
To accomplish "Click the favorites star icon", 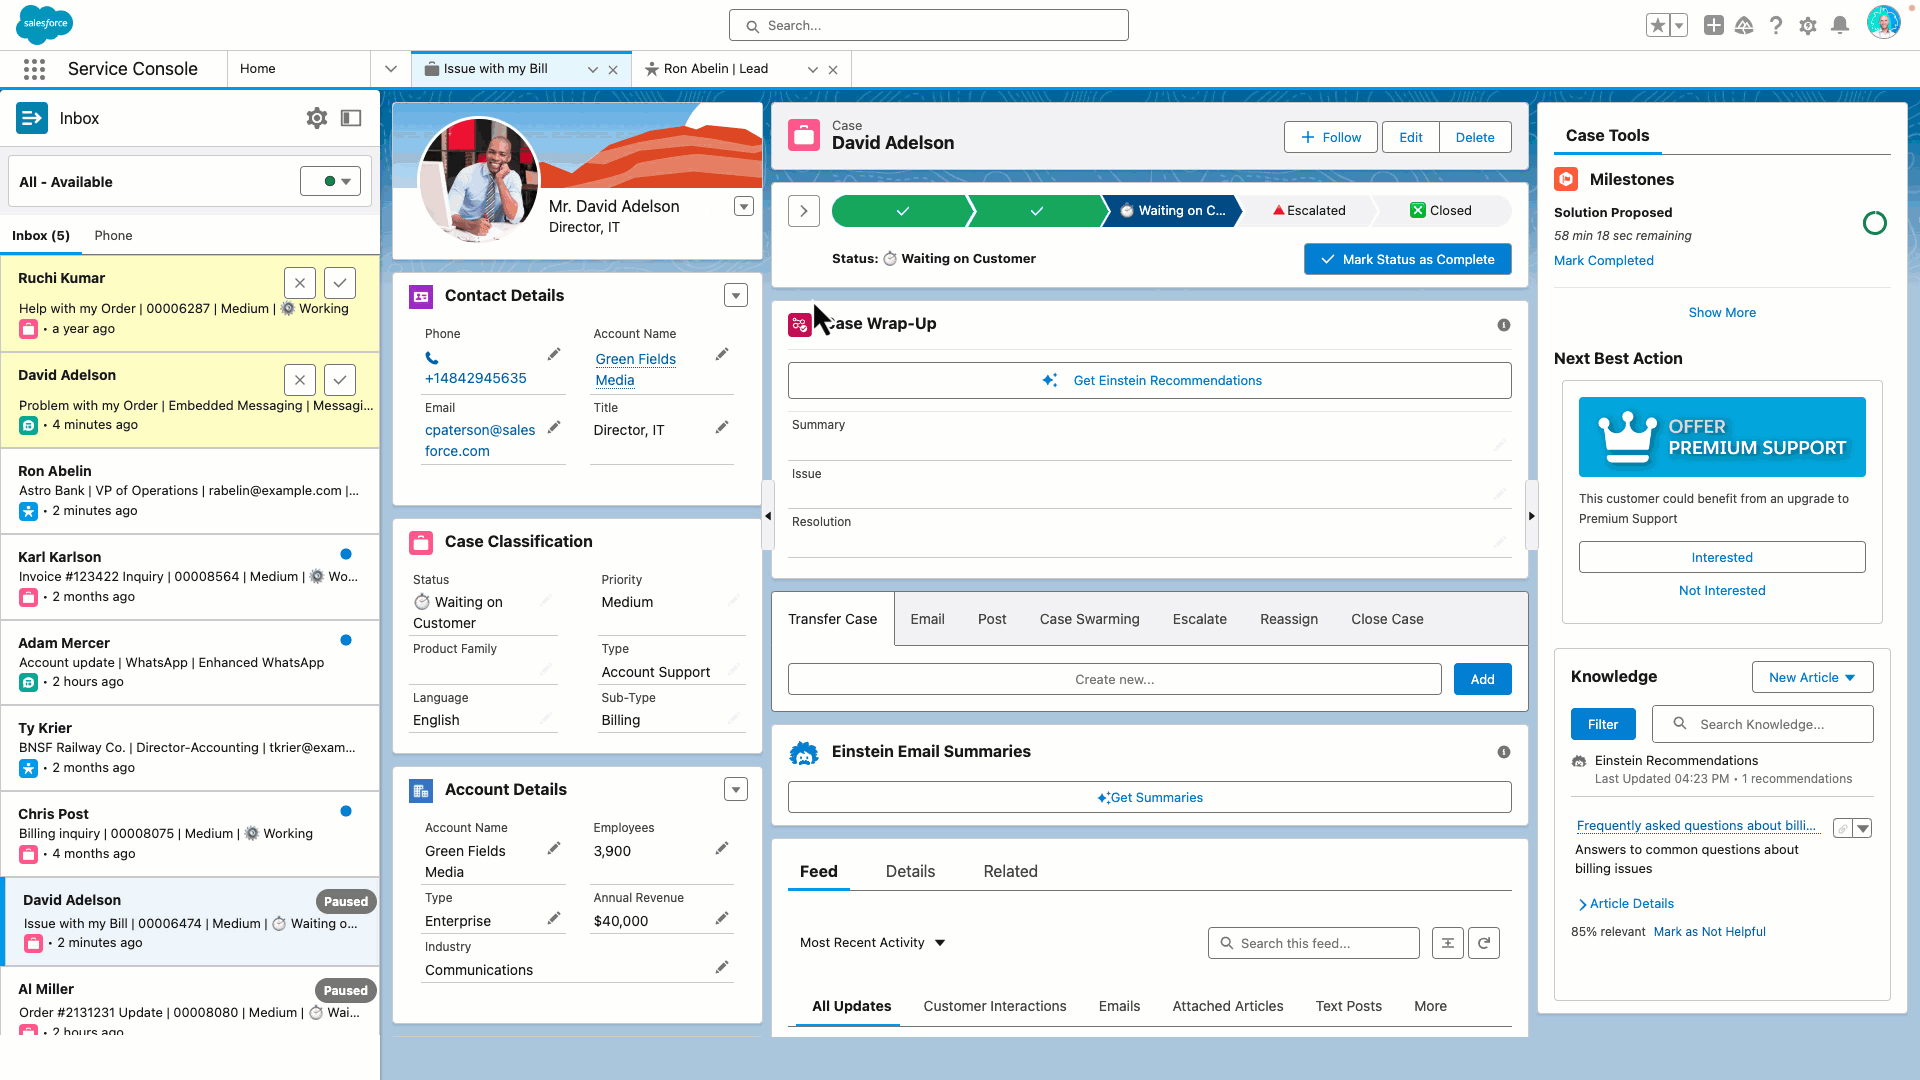I will [1657, 26].
